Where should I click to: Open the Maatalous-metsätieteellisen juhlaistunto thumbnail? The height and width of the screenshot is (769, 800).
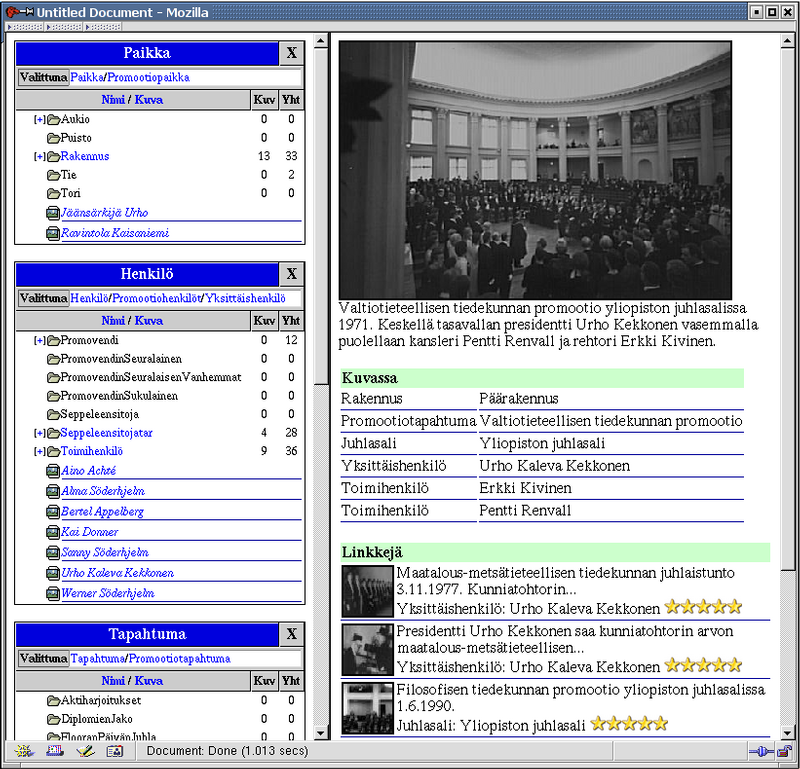point(367,591)
